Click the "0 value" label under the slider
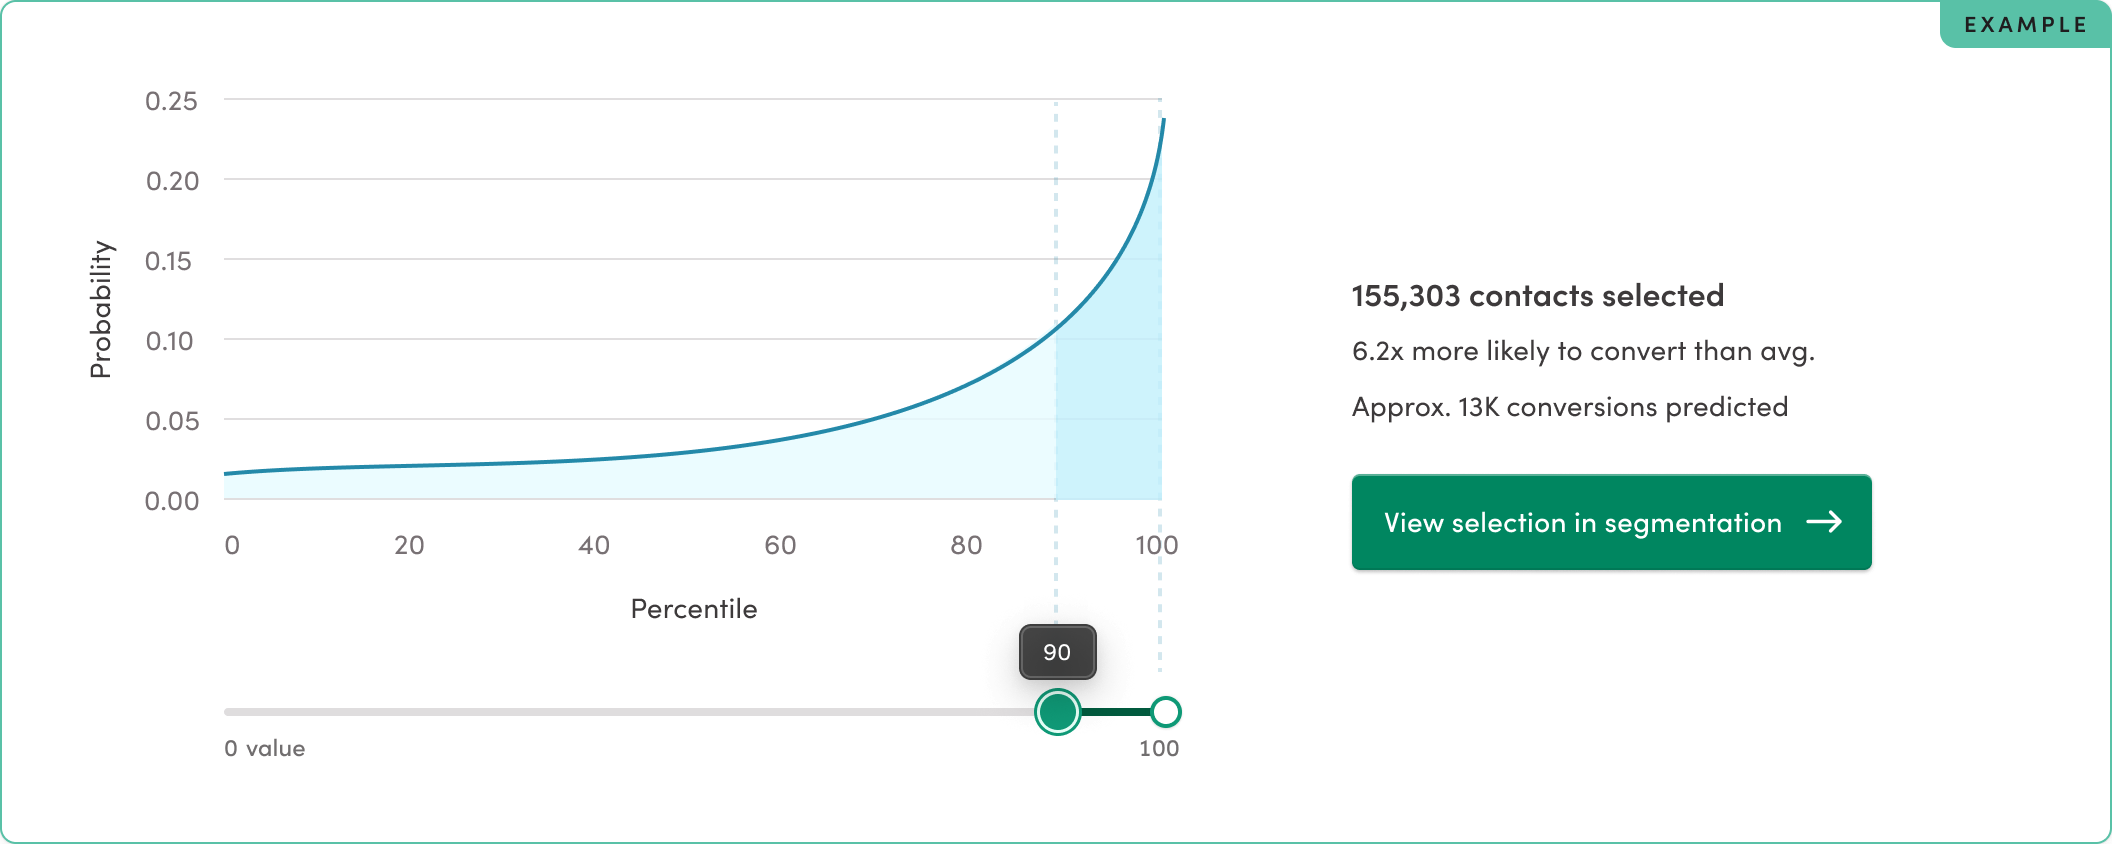Image resolution: width=2112 pixels, height=844 pixels. [264, 748]
